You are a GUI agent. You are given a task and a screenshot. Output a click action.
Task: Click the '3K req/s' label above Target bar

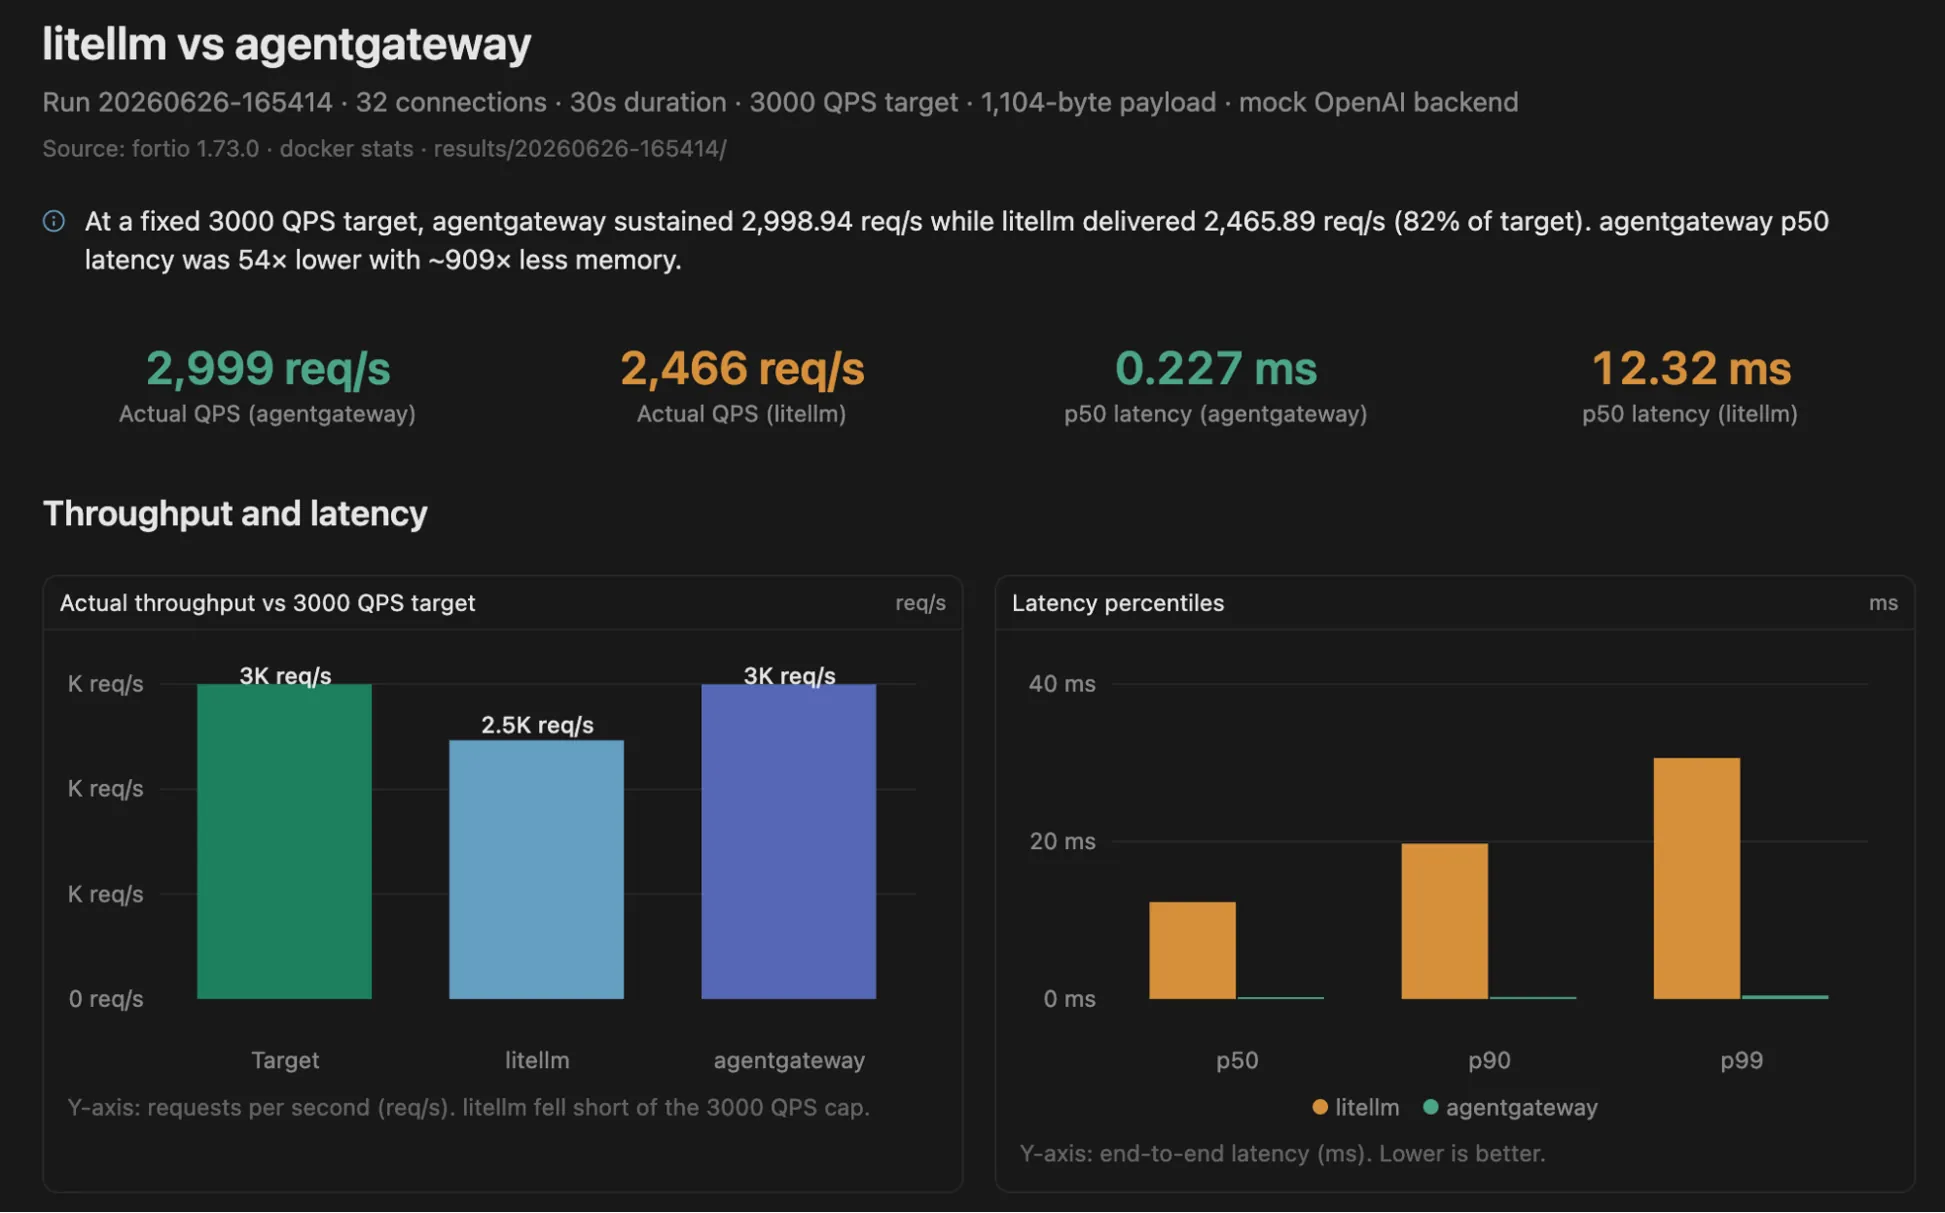tap(285, 676)
